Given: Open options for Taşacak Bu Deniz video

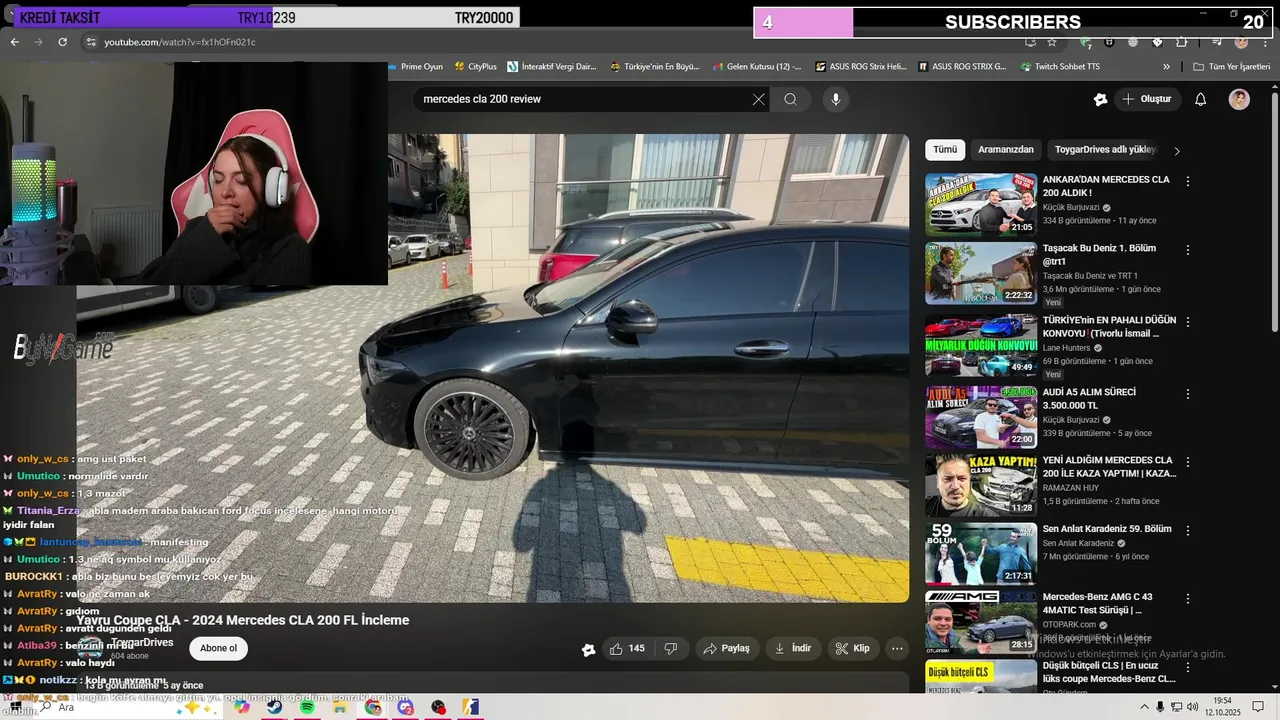Looking at the screenshot, I should click(x=1188, y=250).
